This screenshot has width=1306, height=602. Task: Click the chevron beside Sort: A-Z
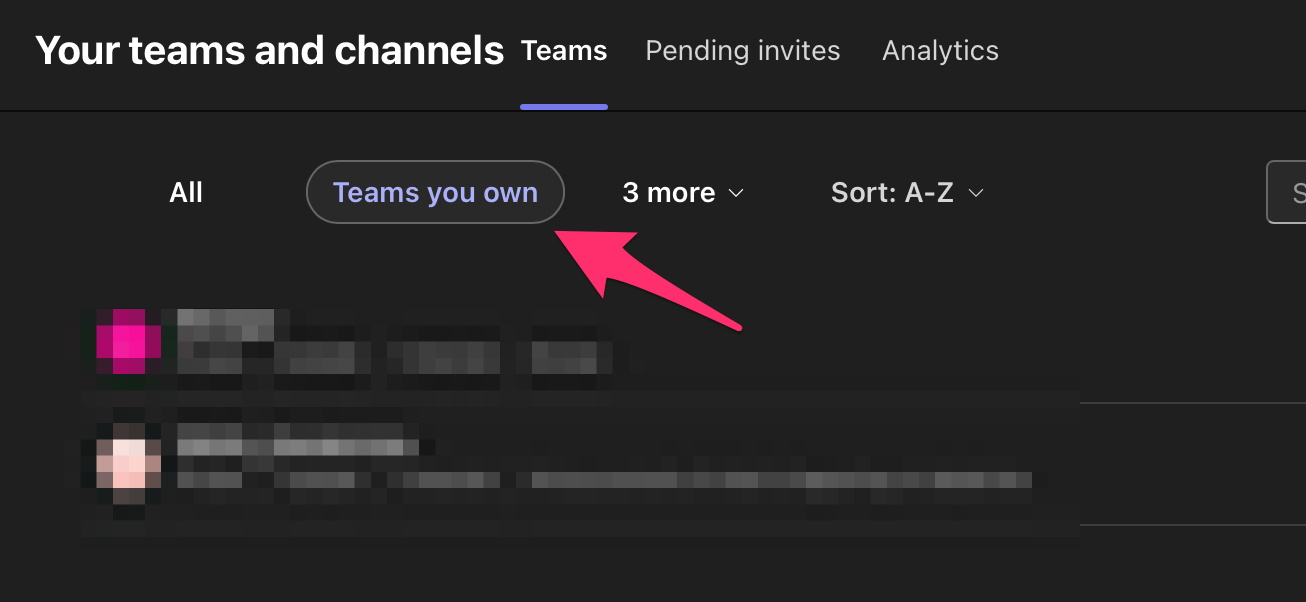pyautogui.click(x=976, y=193)
